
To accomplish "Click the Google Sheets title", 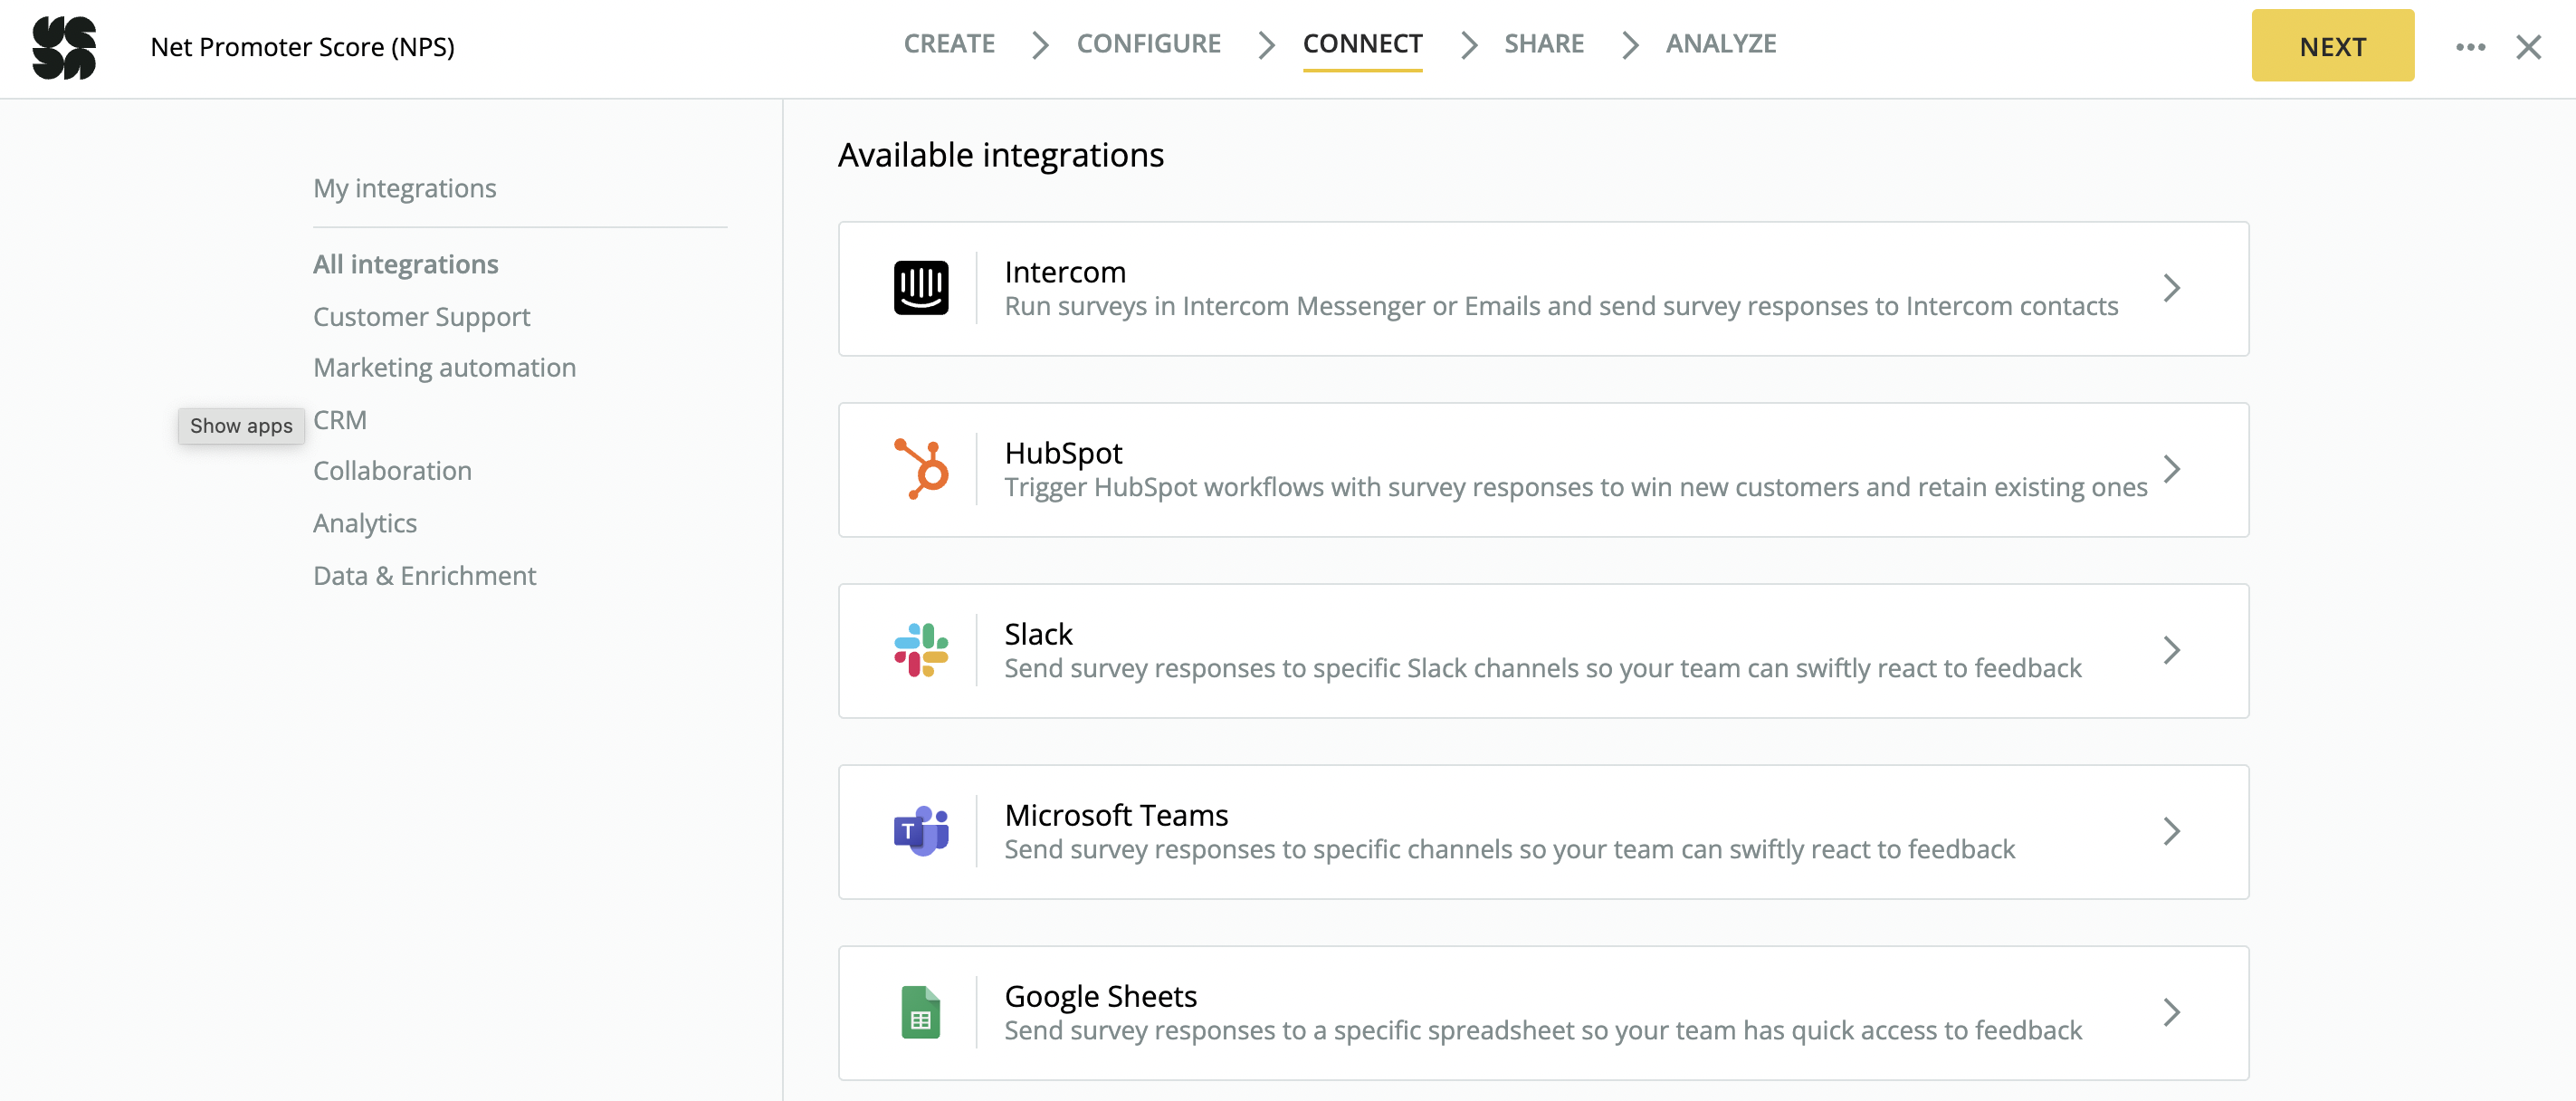I will pyautogui.click(x=1100, y=996).
